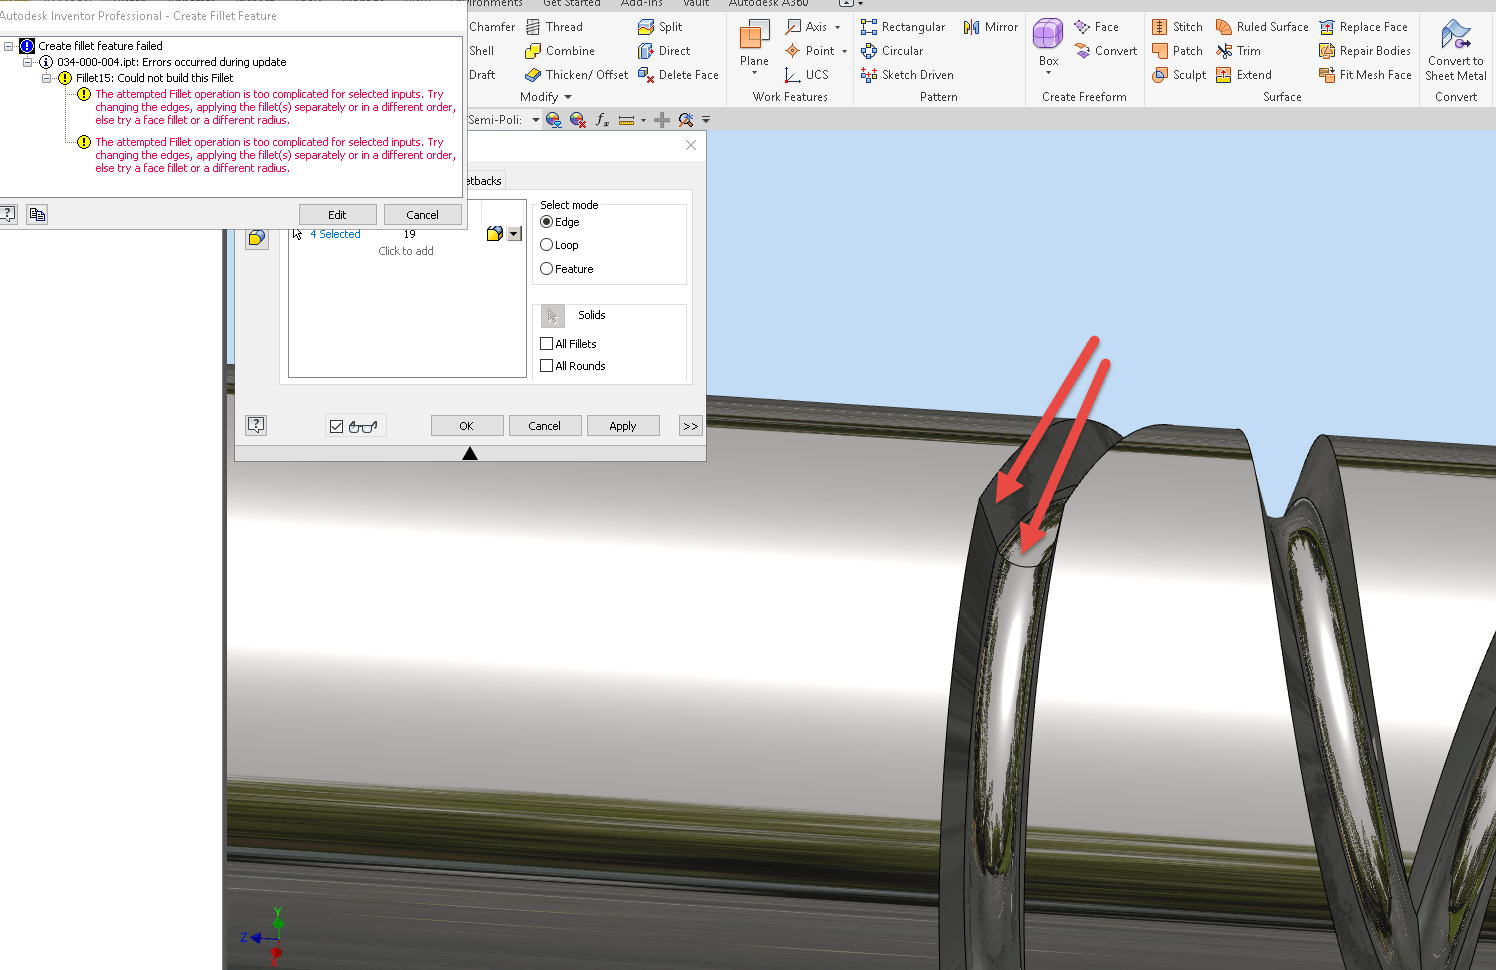Choose the Delete Face tool

678,75
